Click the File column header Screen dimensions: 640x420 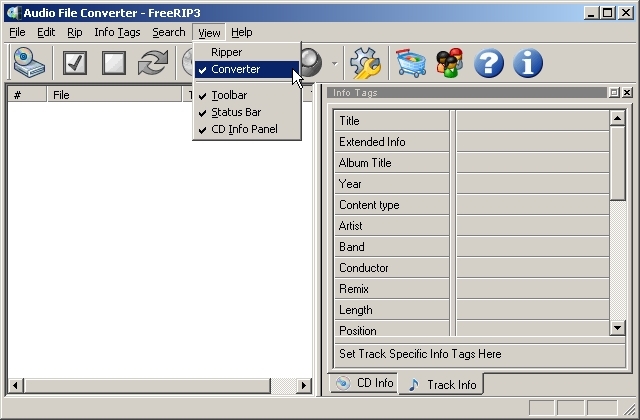pos(115,95)
